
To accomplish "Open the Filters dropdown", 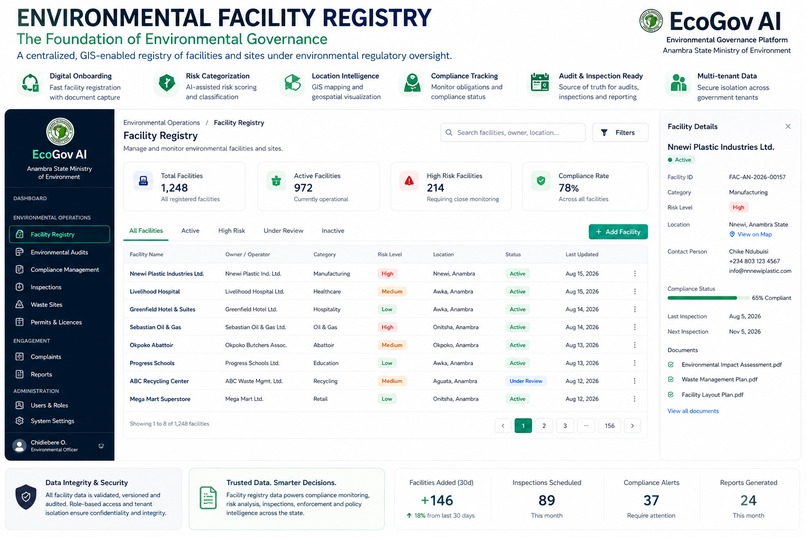I will pos(620,133).
